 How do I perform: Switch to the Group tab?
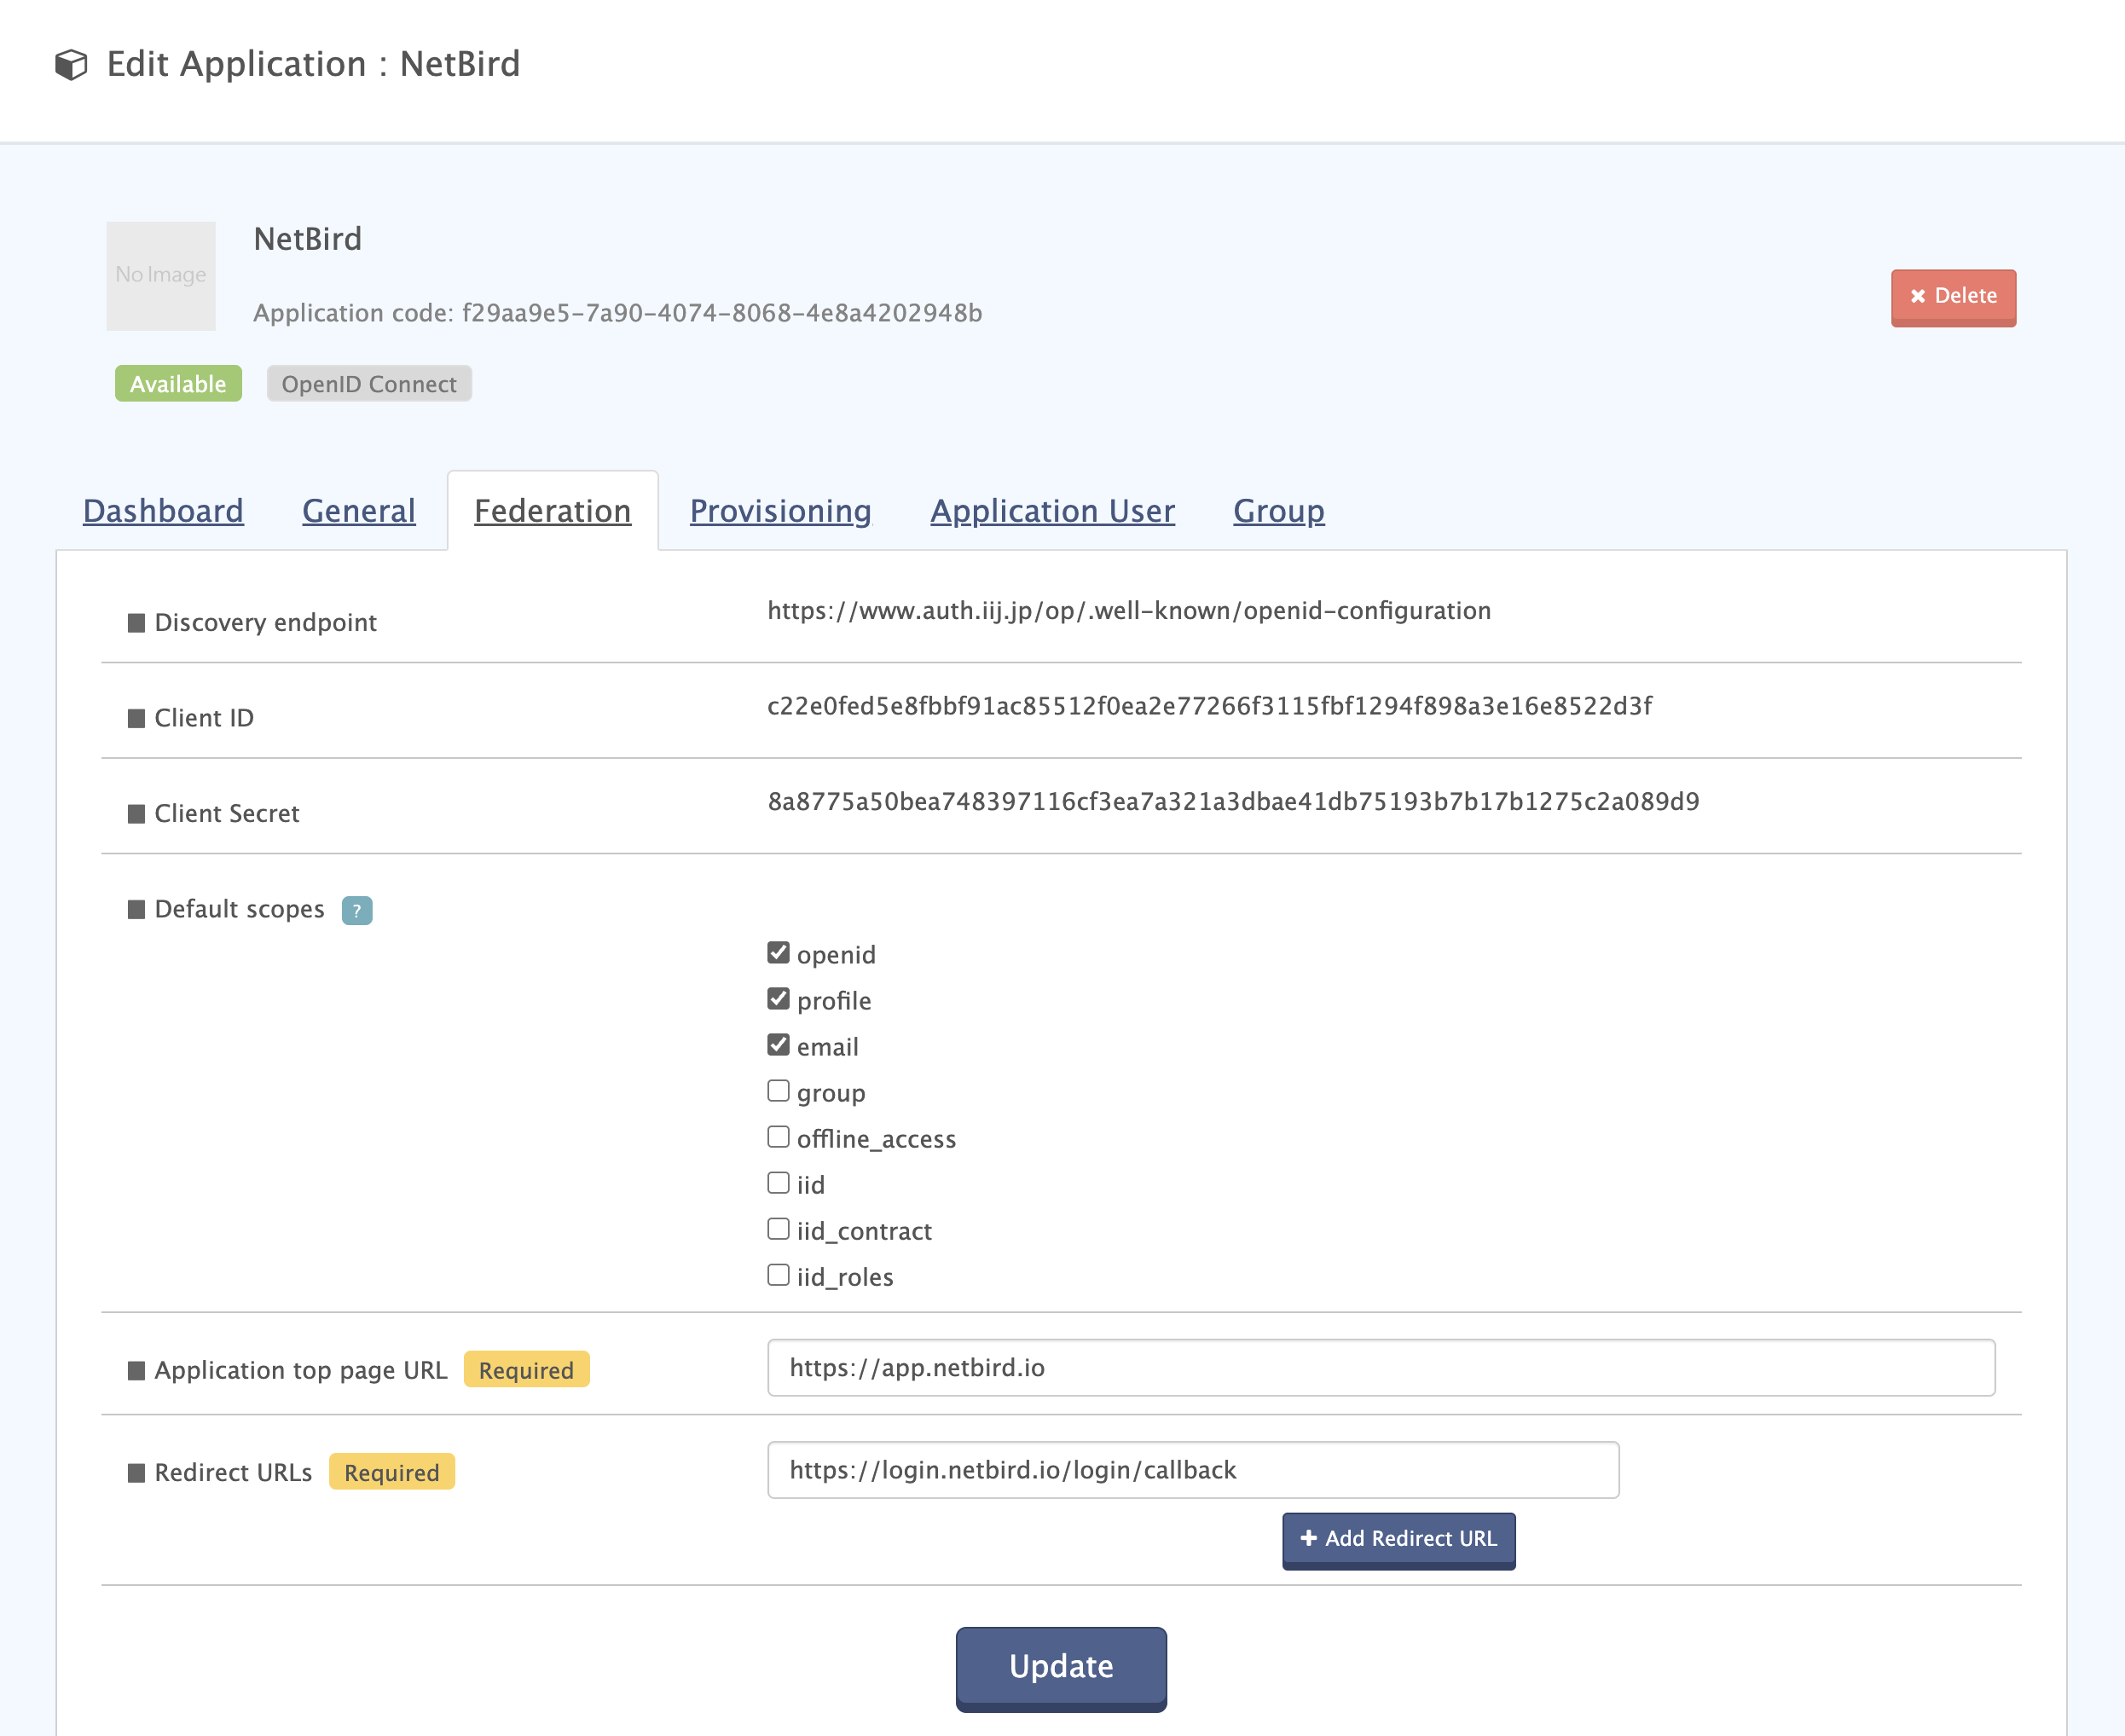[x=1279, y=511]
